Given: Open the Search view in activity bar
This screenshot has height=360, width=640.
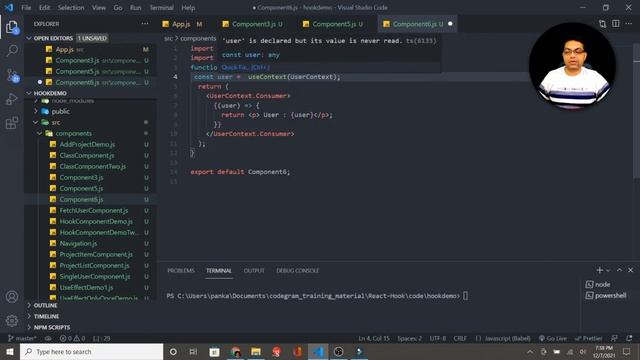Looking at the screenshot, I should tap(12, 51).
